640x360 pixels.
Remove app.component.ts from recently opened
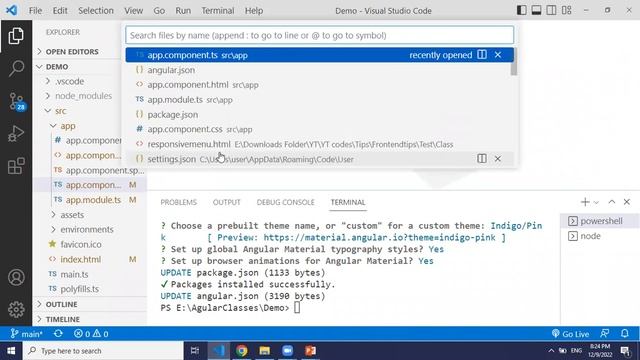[x=498, y=55]
